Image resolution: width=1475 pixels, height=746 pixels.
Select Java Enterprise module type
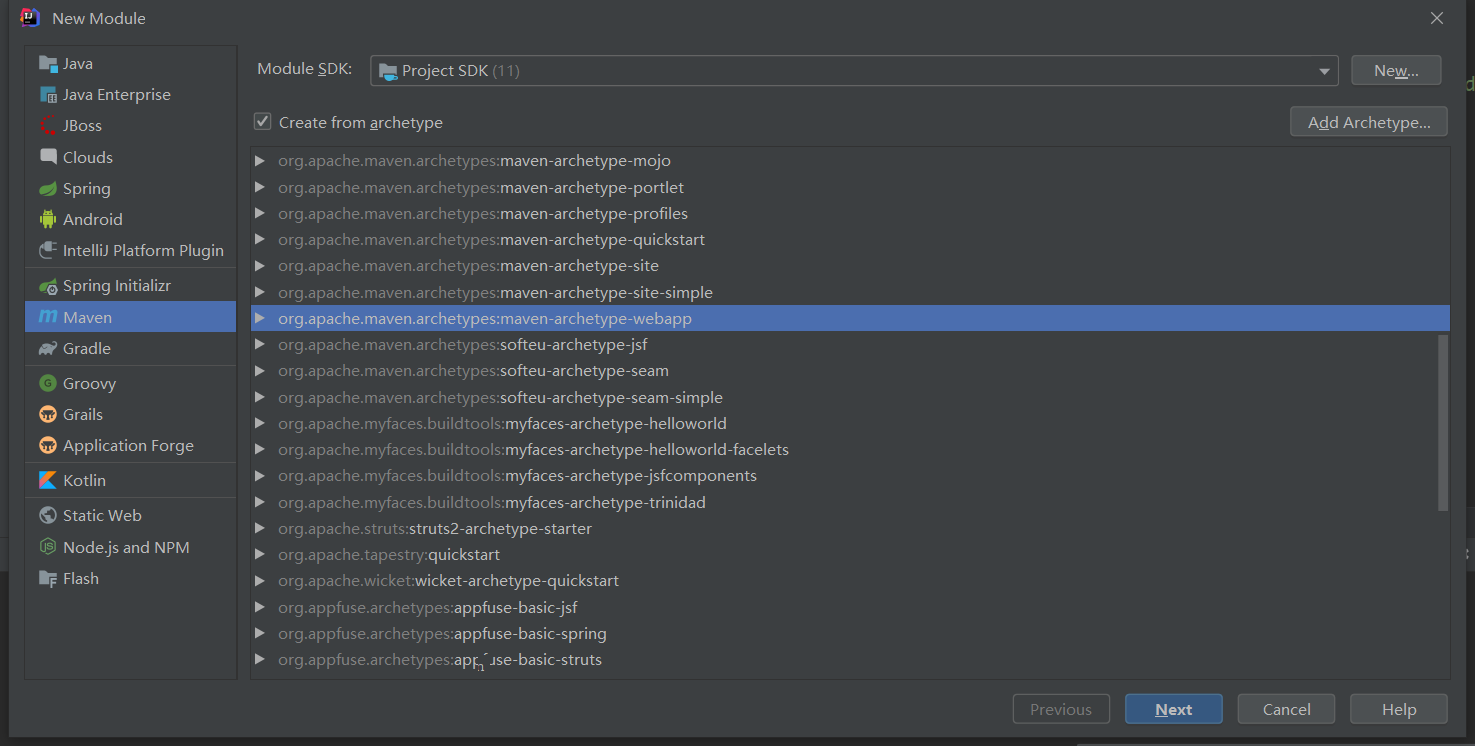[116, 95]
